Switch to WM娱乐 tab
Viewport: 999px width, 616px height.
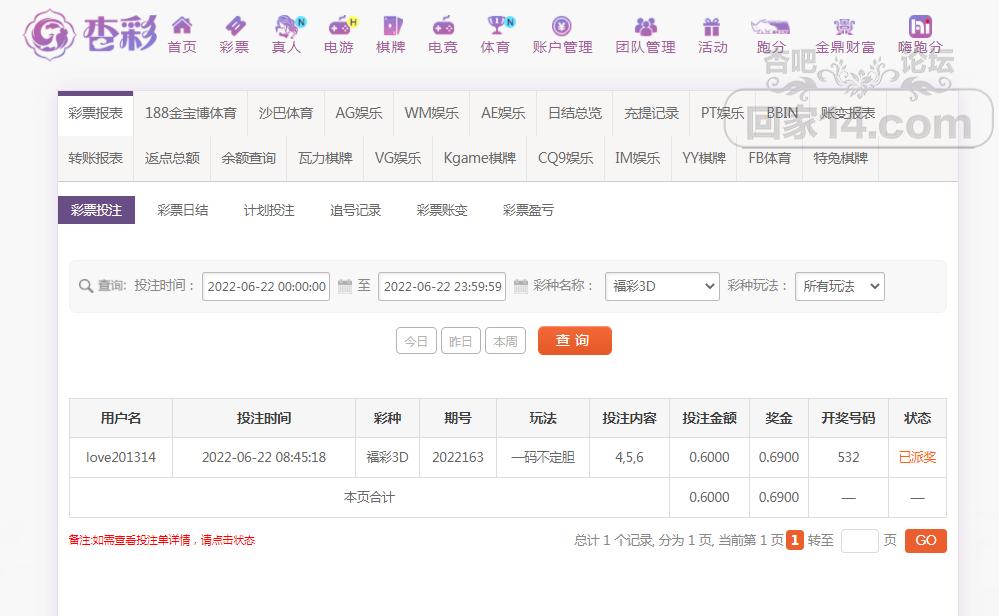[x=431, y=113]
